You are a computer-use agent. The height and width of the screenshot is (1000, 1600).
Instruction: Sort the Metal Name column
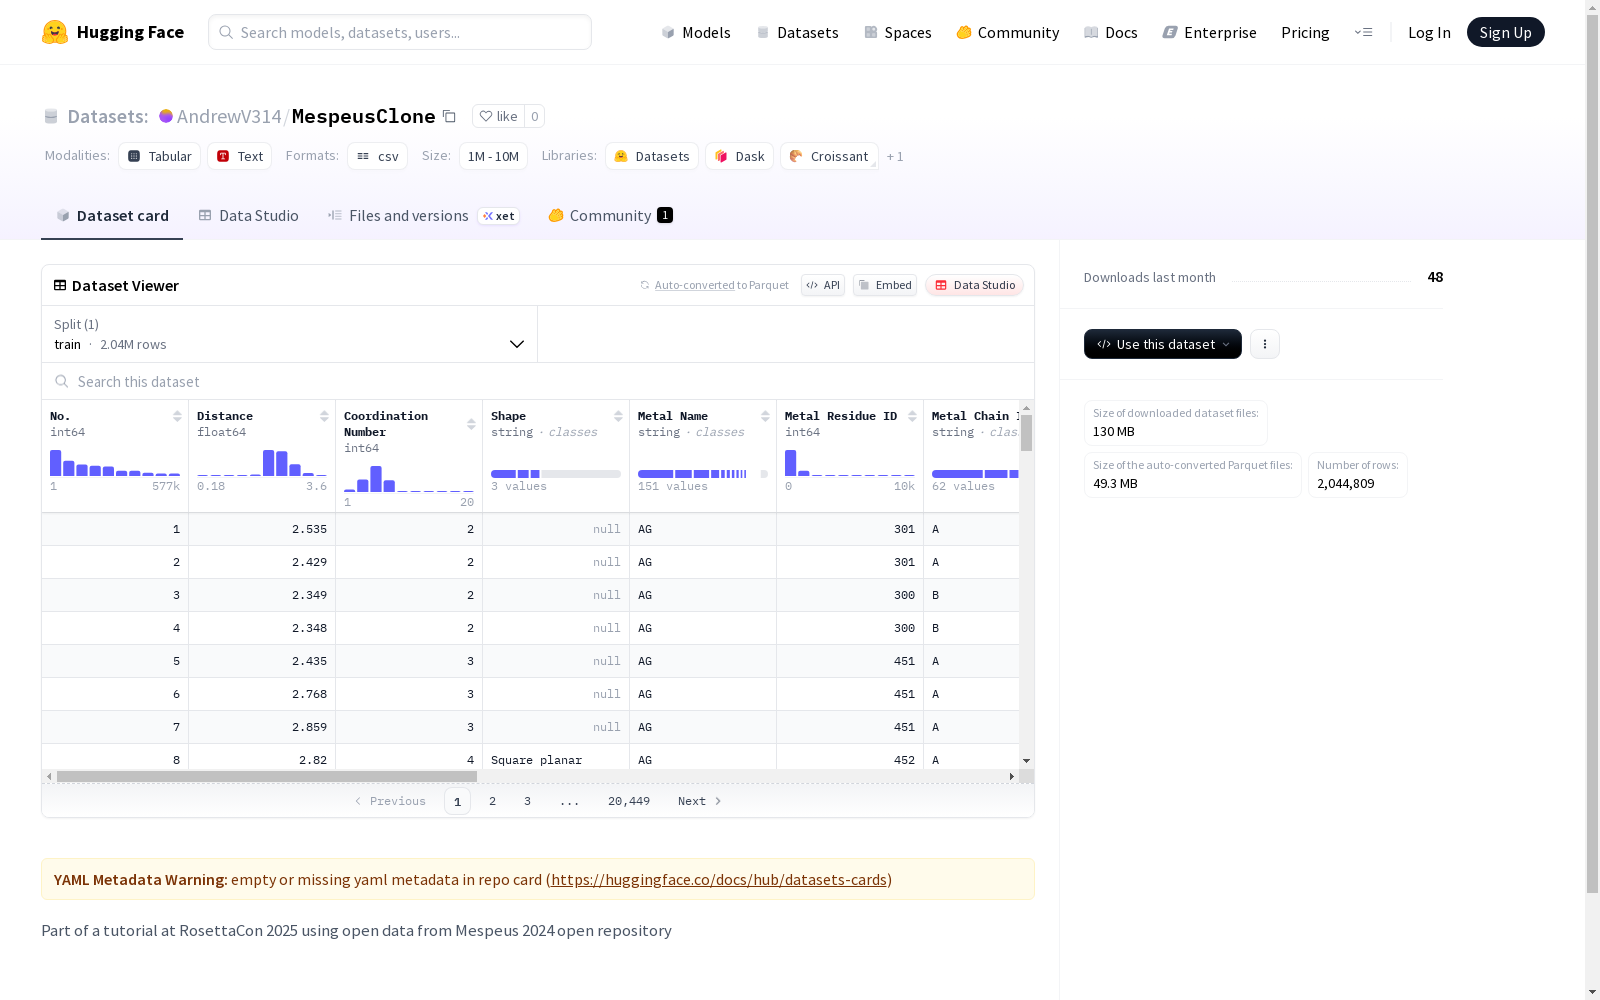pyautogui.click(x=765, y=416)
